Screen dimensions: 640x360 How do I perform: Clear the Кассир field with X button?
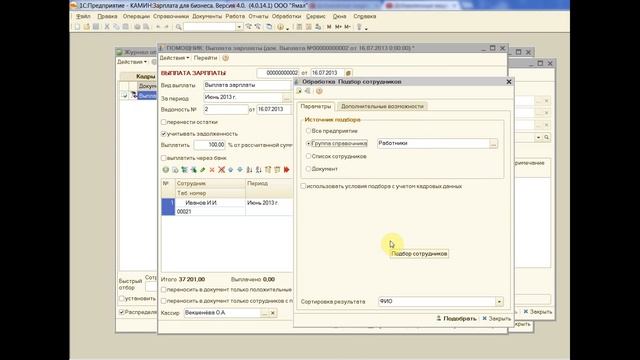[273, 313]
